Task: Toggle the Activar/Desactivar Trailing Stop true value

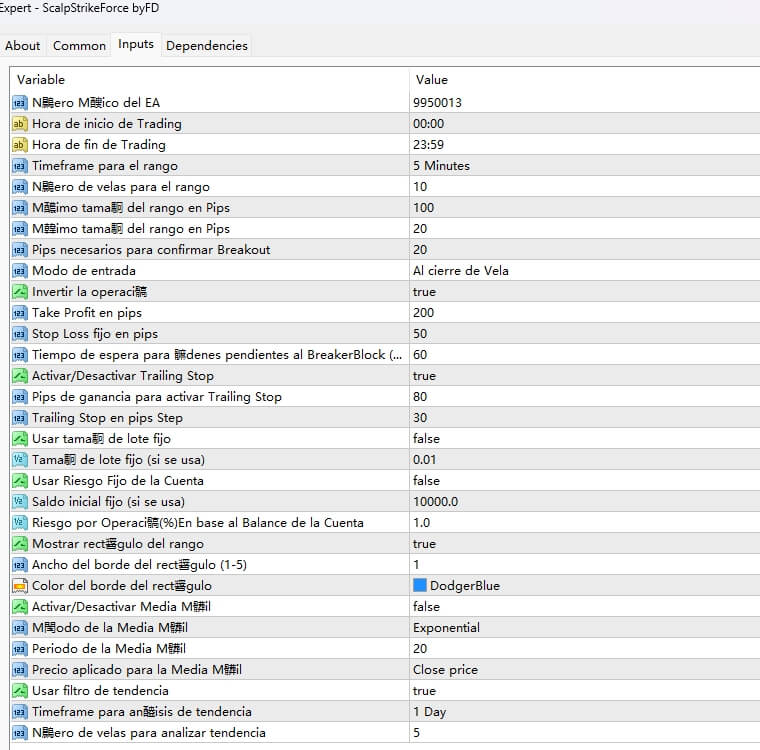Action: pos(424,376)
